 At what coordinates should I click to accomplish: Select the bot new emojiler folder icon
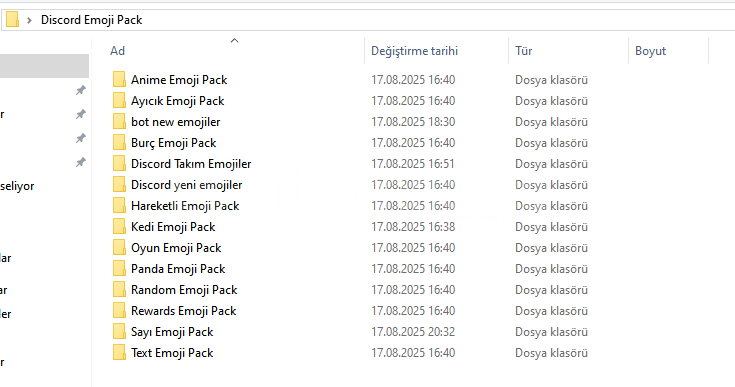pyautogui.click(x=119, y=122)
